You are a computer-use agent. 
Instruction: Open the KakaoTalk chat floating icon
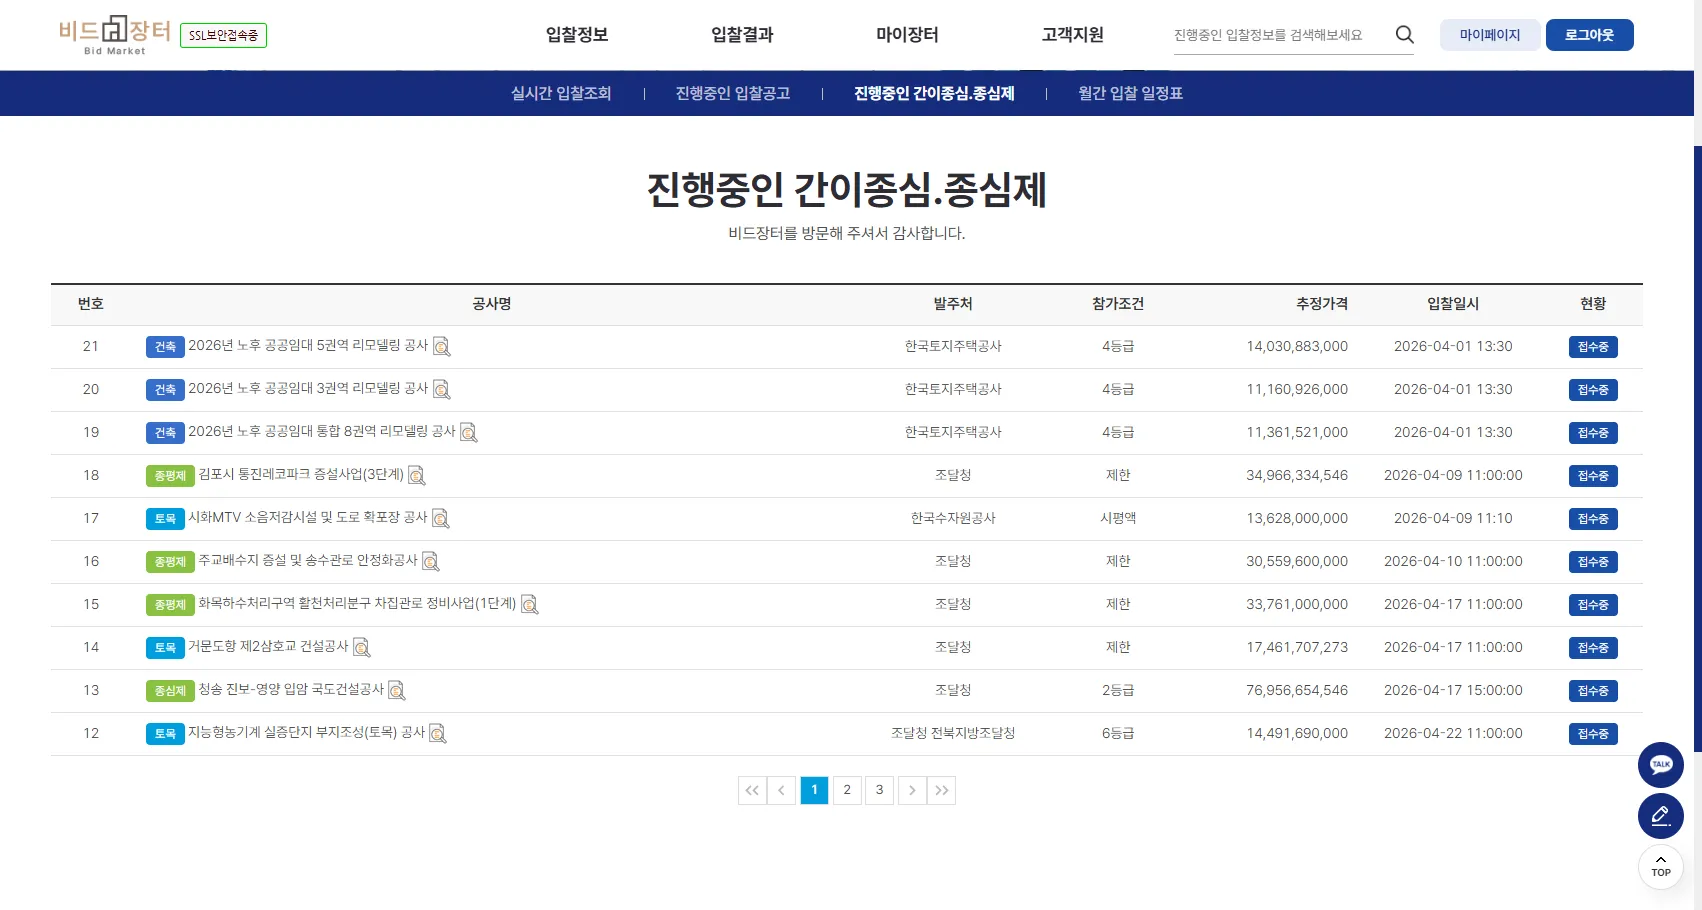pyautogui.click(x=1660, y=765)
